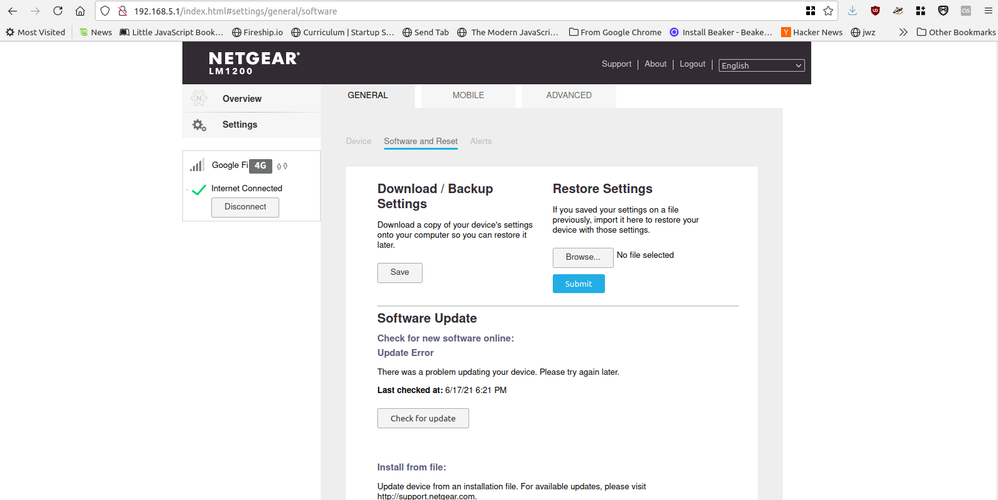Click the Logout link

692,64
